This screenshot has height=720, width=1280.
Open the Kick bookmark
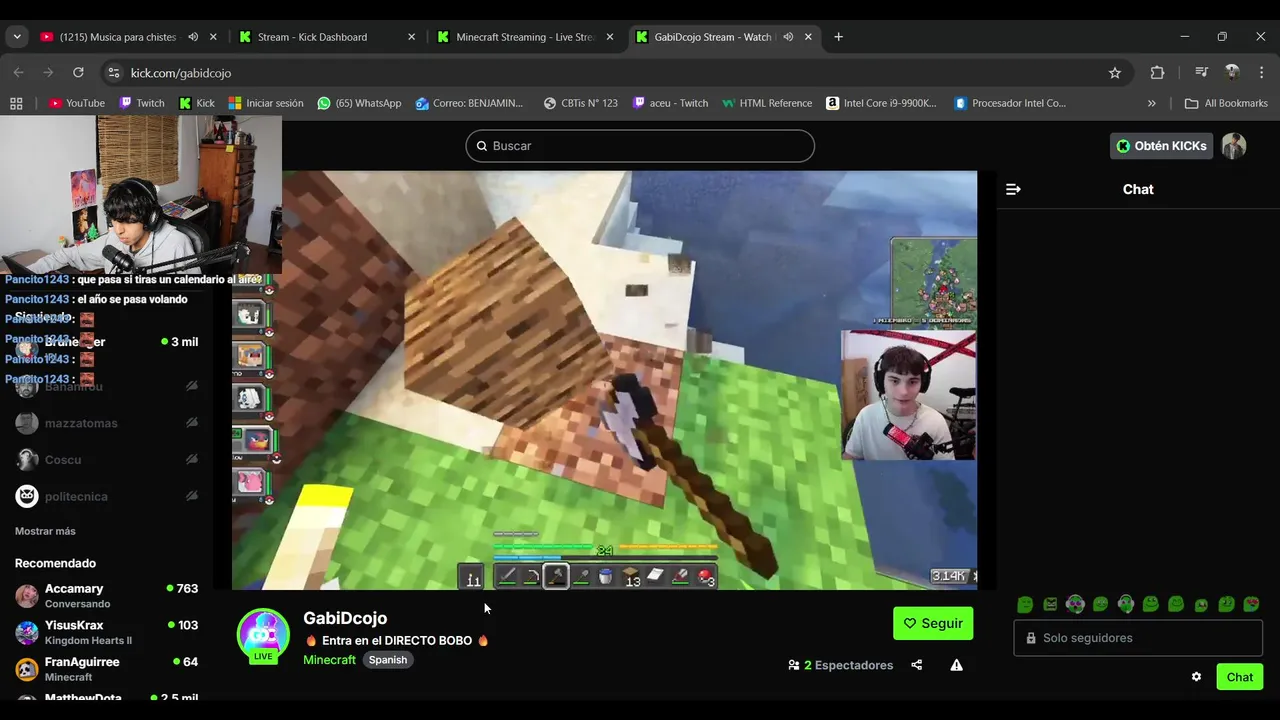[x=197, y=103]
